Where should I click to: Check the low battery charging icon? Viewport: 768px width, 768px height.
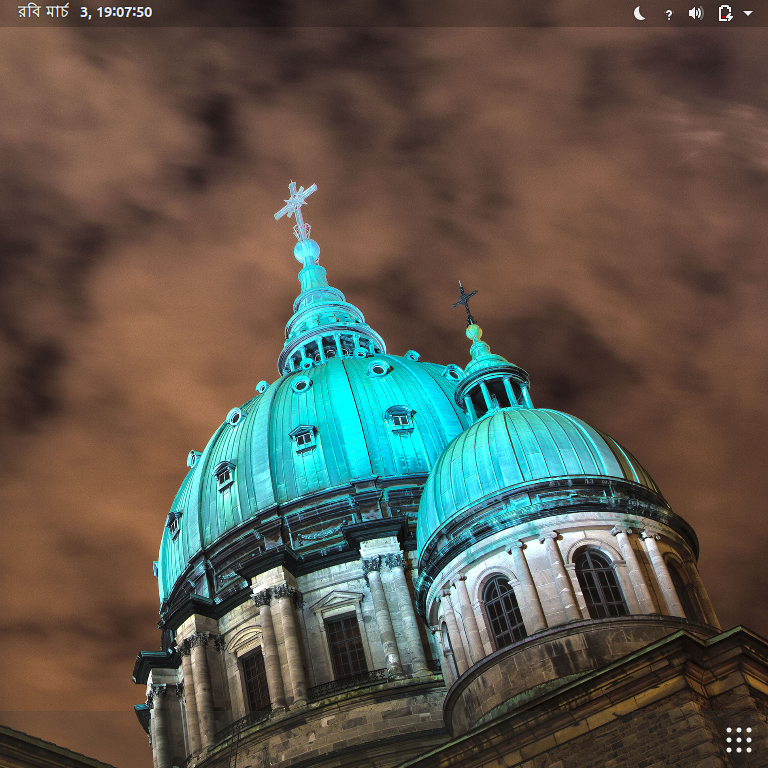(x=725, y=13)
